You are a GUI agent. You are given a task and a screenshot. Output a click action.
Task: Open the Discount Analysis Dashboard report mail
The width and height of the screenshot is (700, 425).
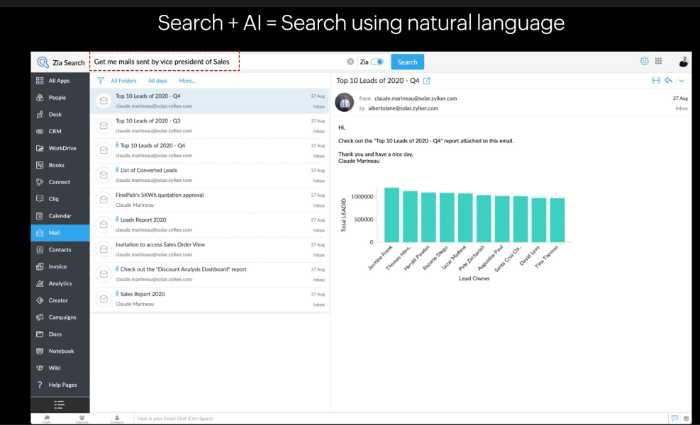[210, 274]
